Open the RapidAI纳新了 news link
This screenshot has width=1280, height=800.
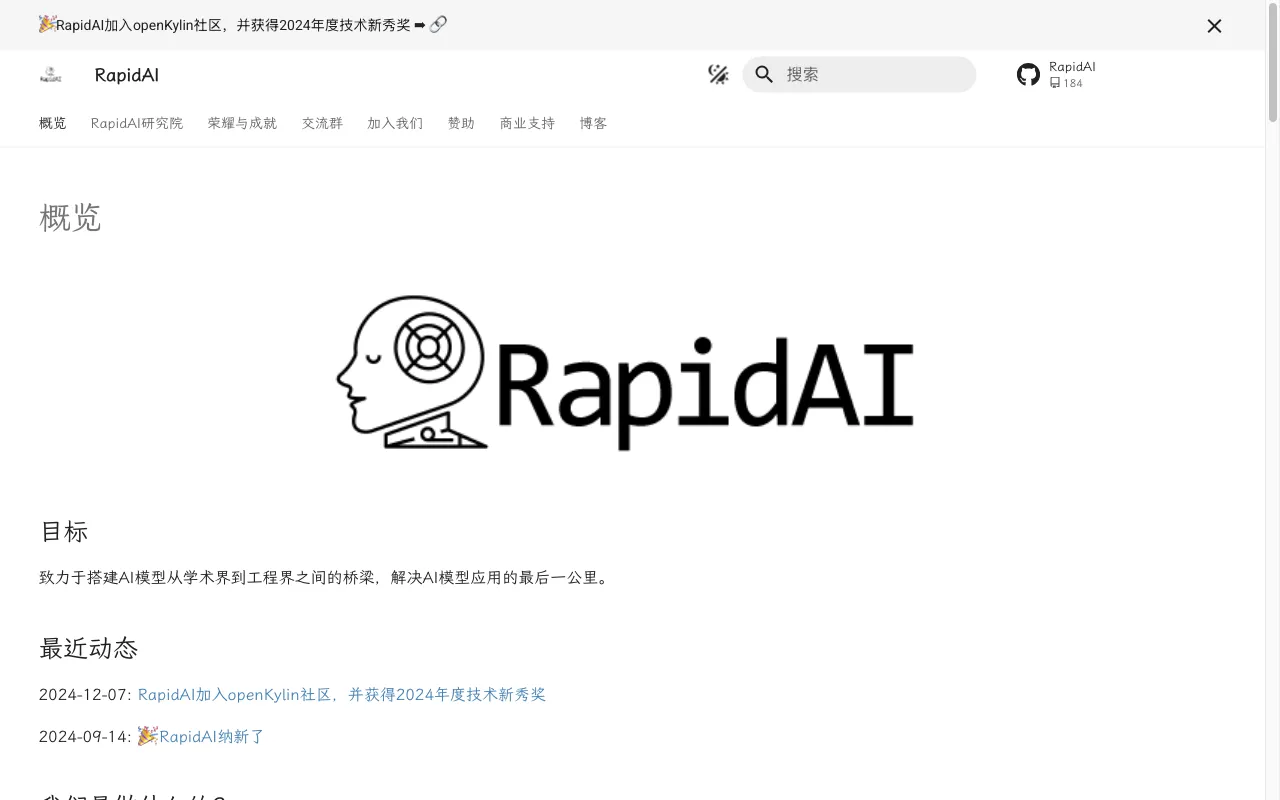pyautogui.click(x=201, y=736)
